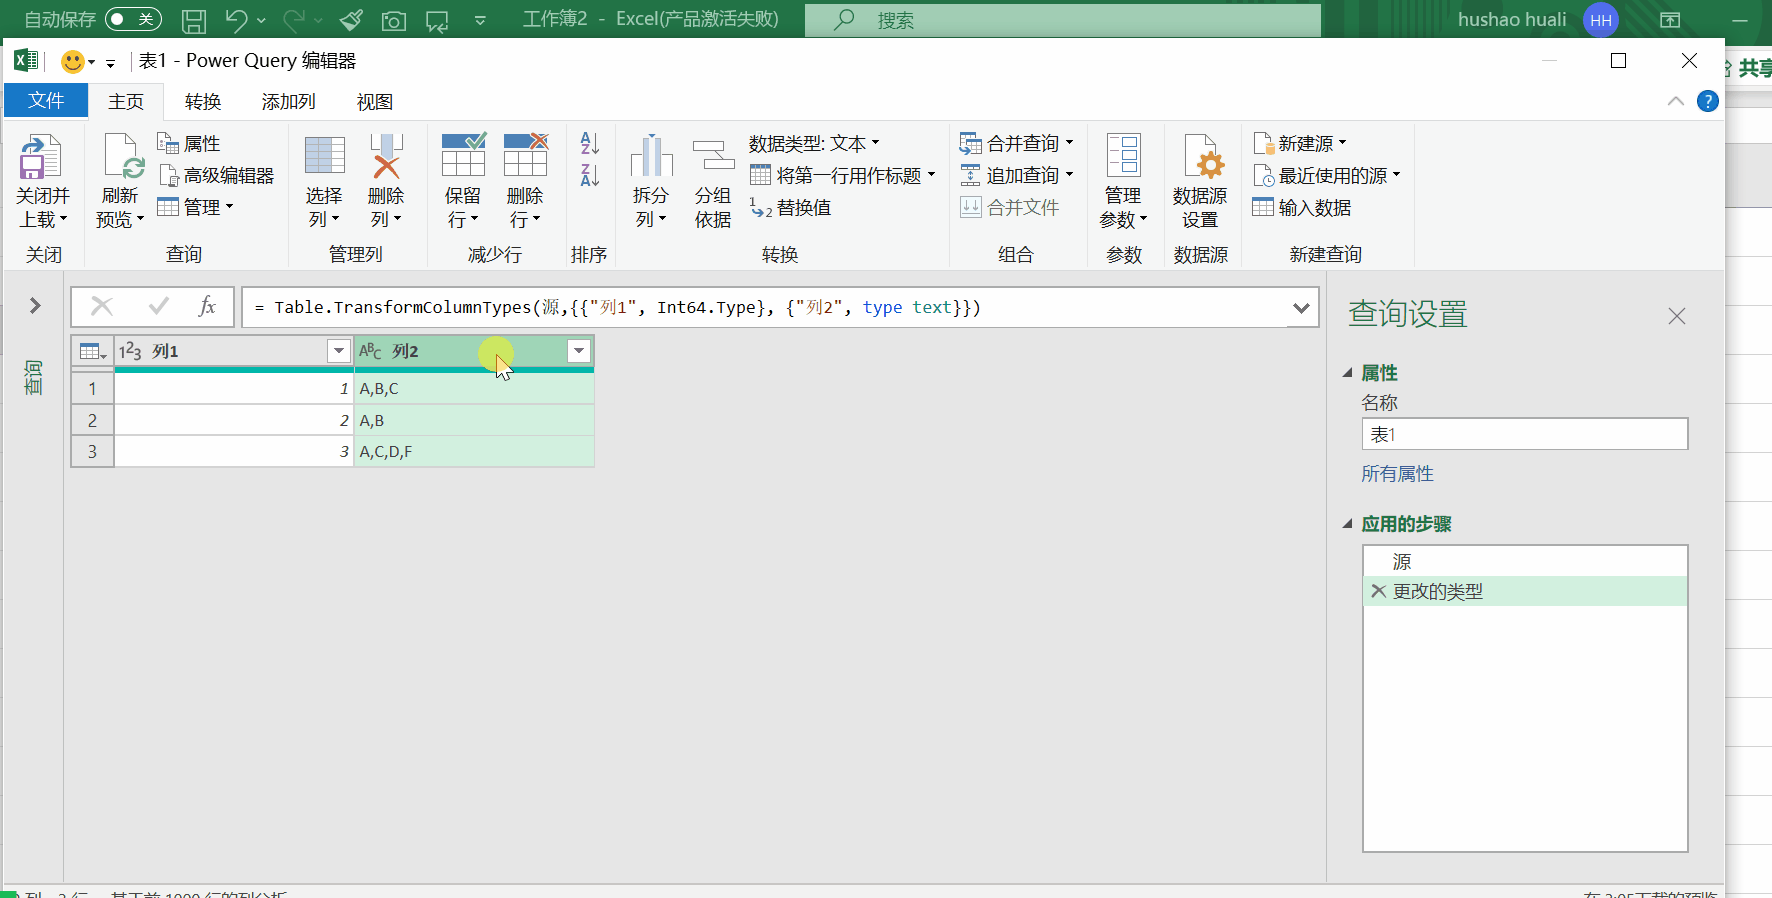The width and height of the screenshot is (1772, 898).
Task: Expand the formula bar dropdown arrow
Action: pos(1301,308)
